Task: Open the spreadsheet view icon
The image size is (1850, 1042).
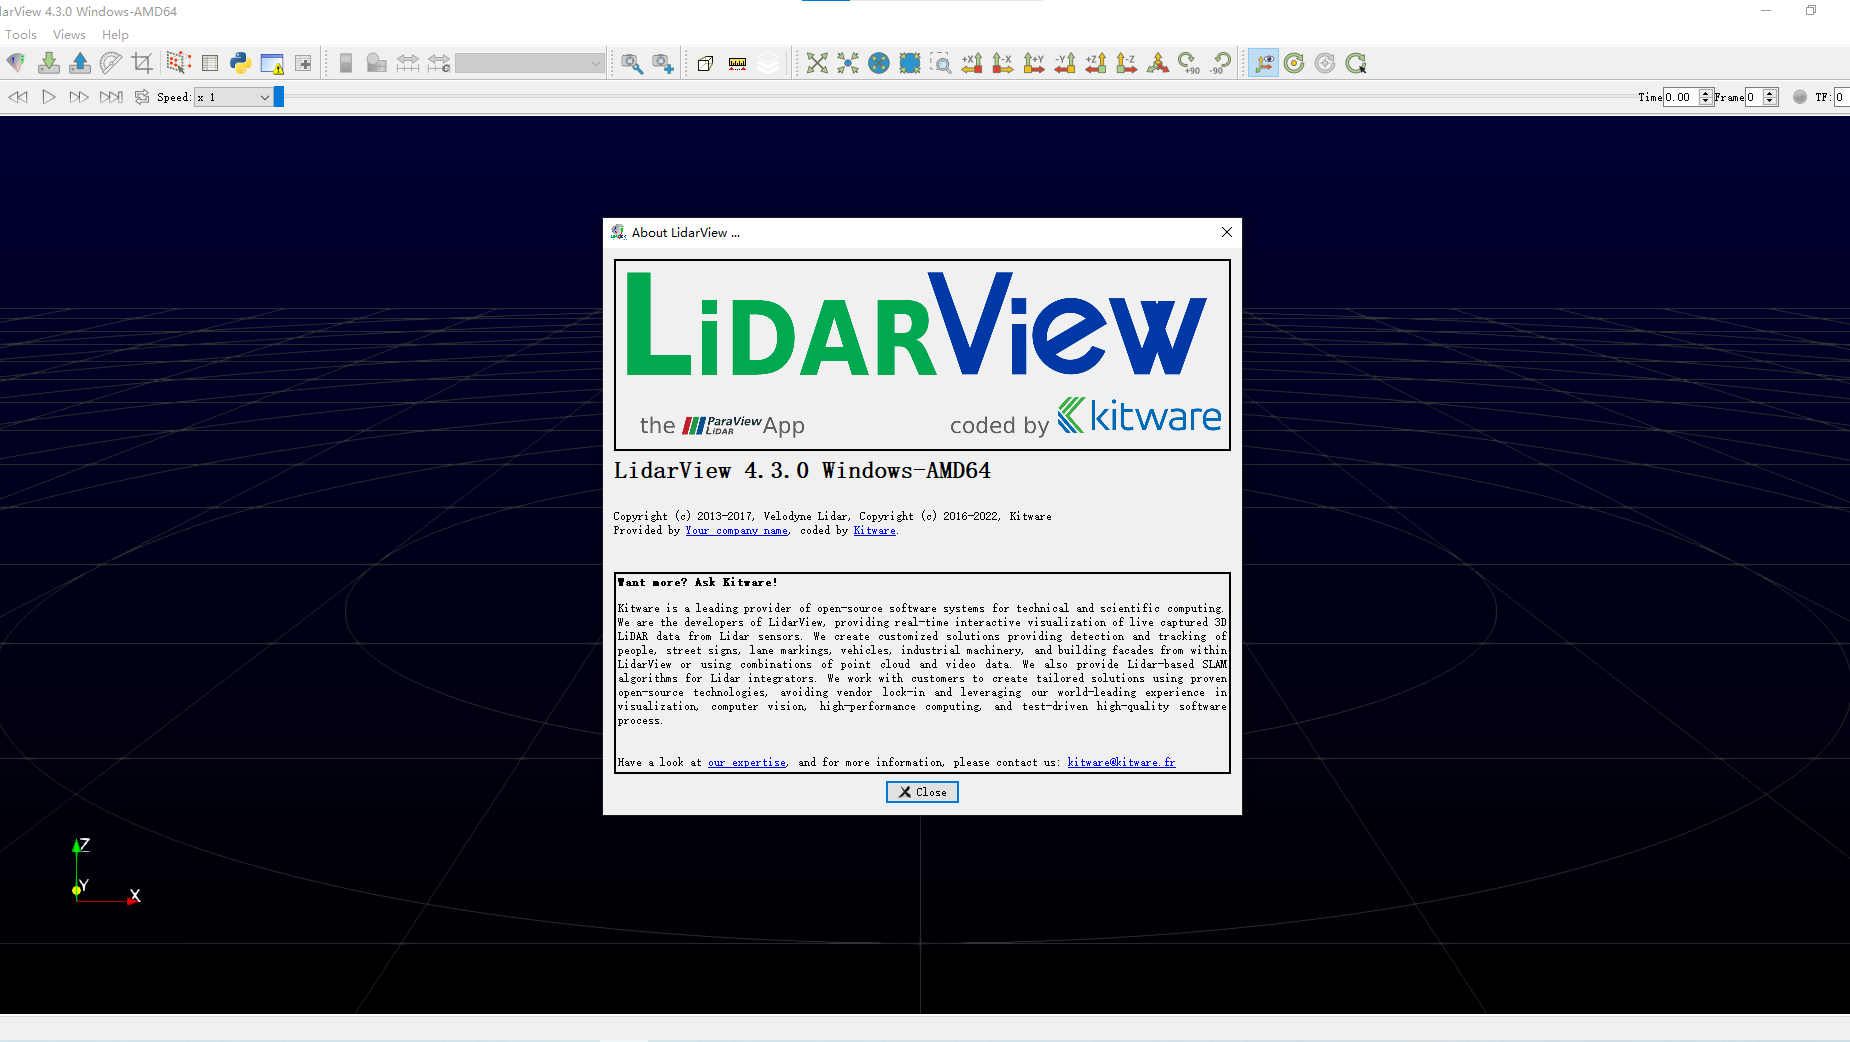Action: [210, 63]
